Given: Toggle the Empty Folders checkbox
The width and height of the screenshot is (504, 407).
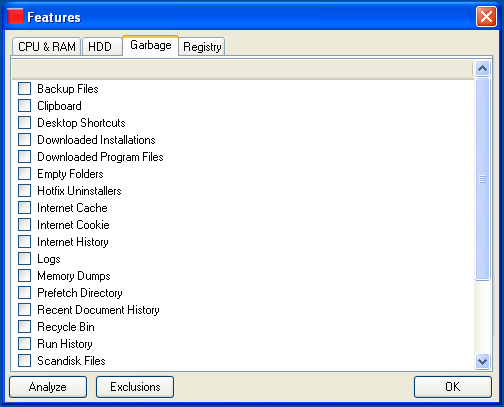Looking at the screenshot, I should [24, 174].
